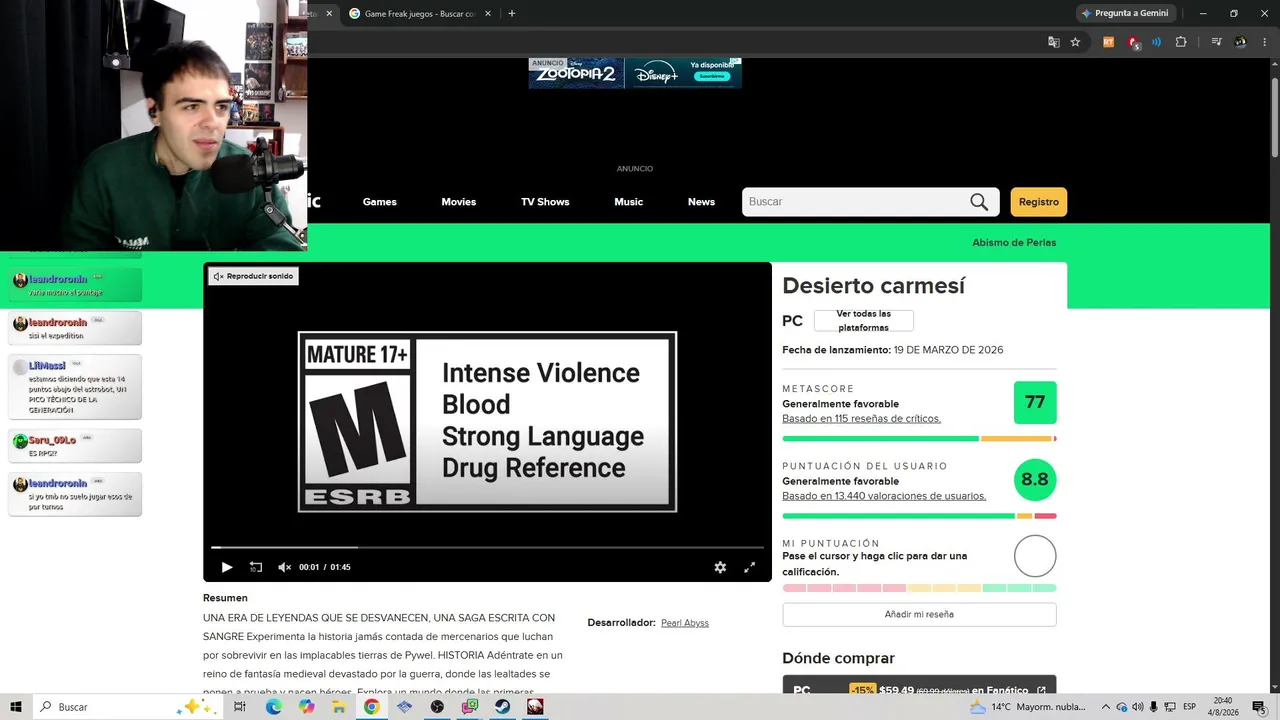Seek on the video progress bar
The width and height of the screenshot is (1280, 720).
(x=487, y=547)
